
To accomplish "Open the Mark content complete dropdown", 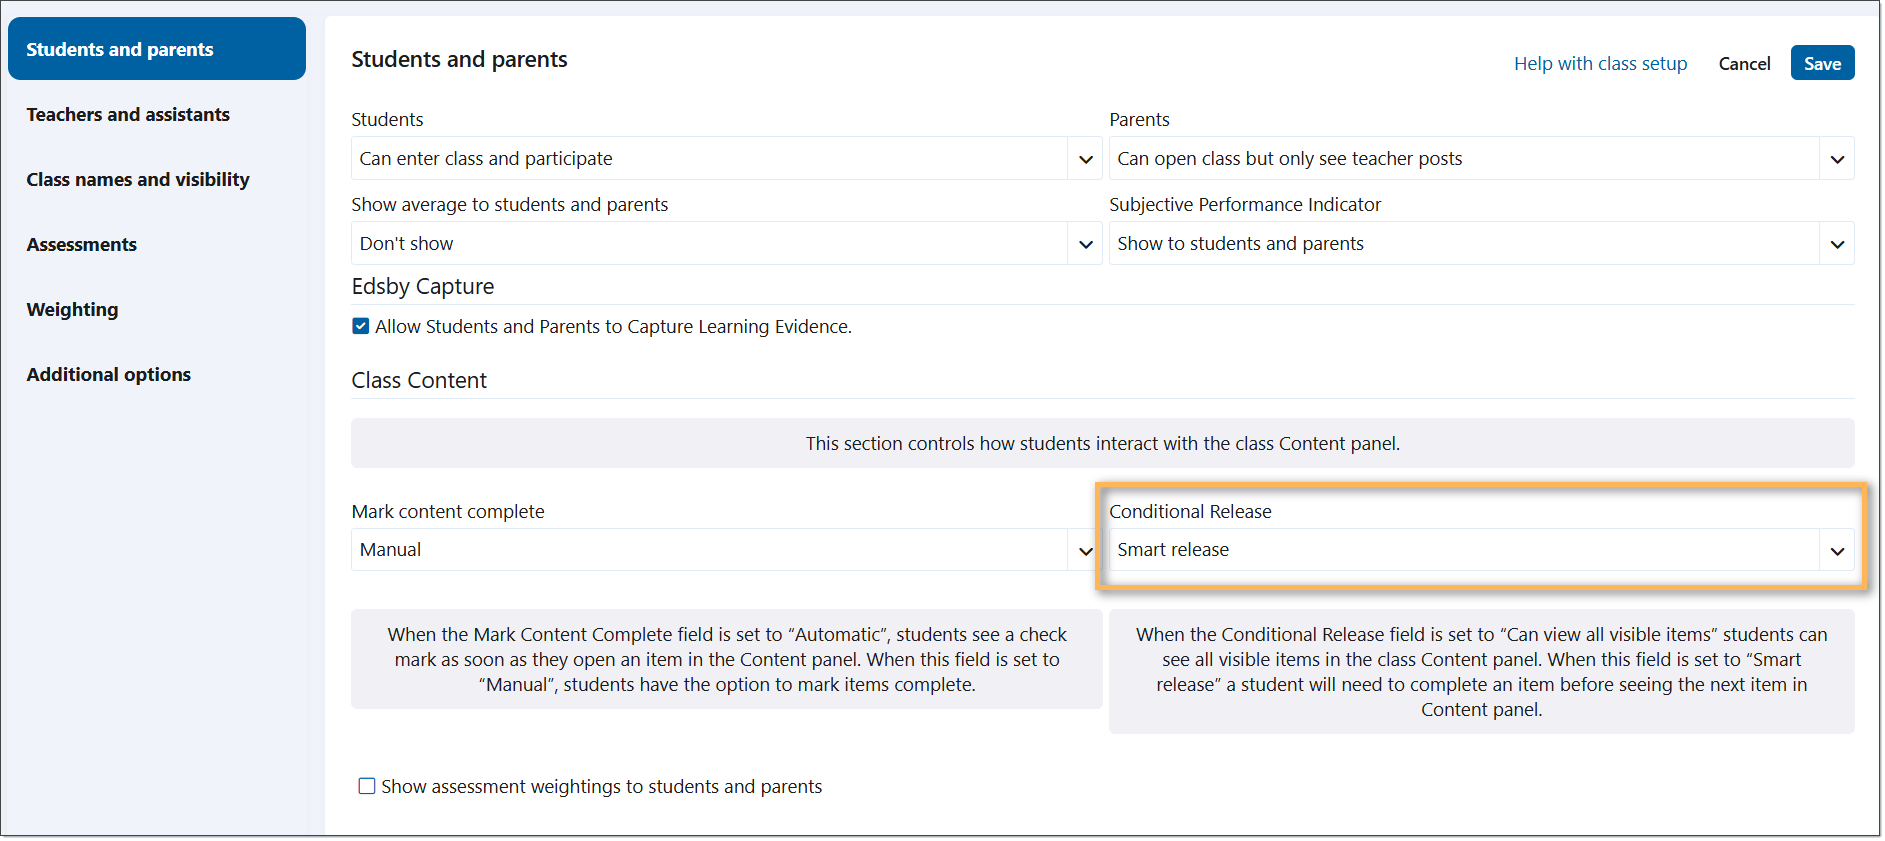I will coord(726,550).
